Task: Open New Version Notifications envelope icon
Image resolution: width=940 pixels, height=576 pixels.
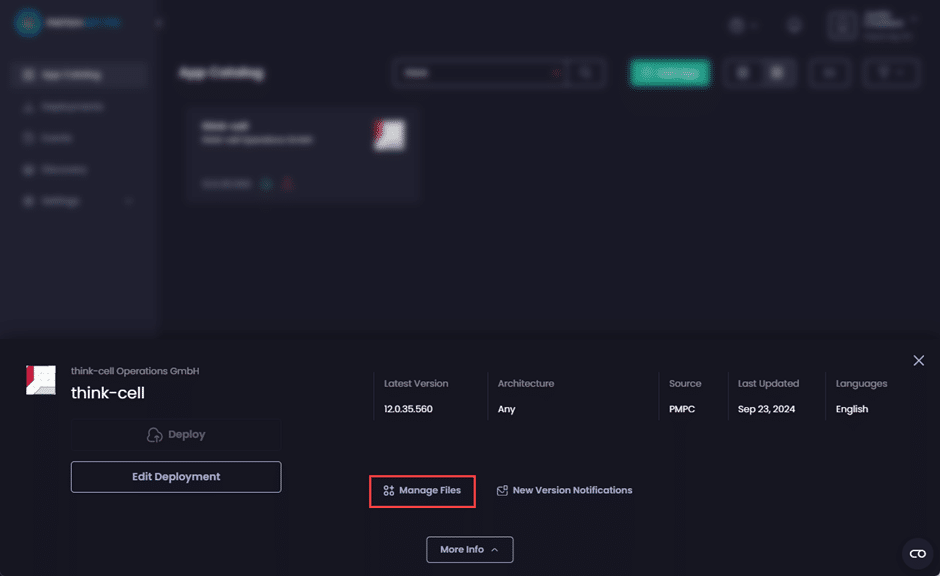Action: [502, 491]
